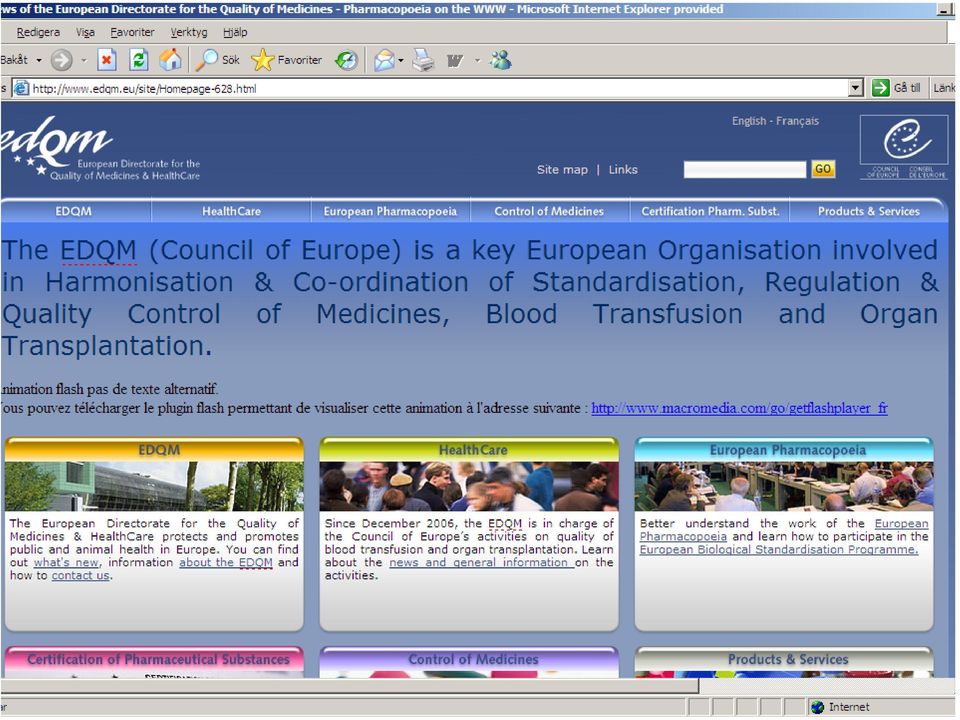Click the EDQM card building photo

tap(154, 486)
